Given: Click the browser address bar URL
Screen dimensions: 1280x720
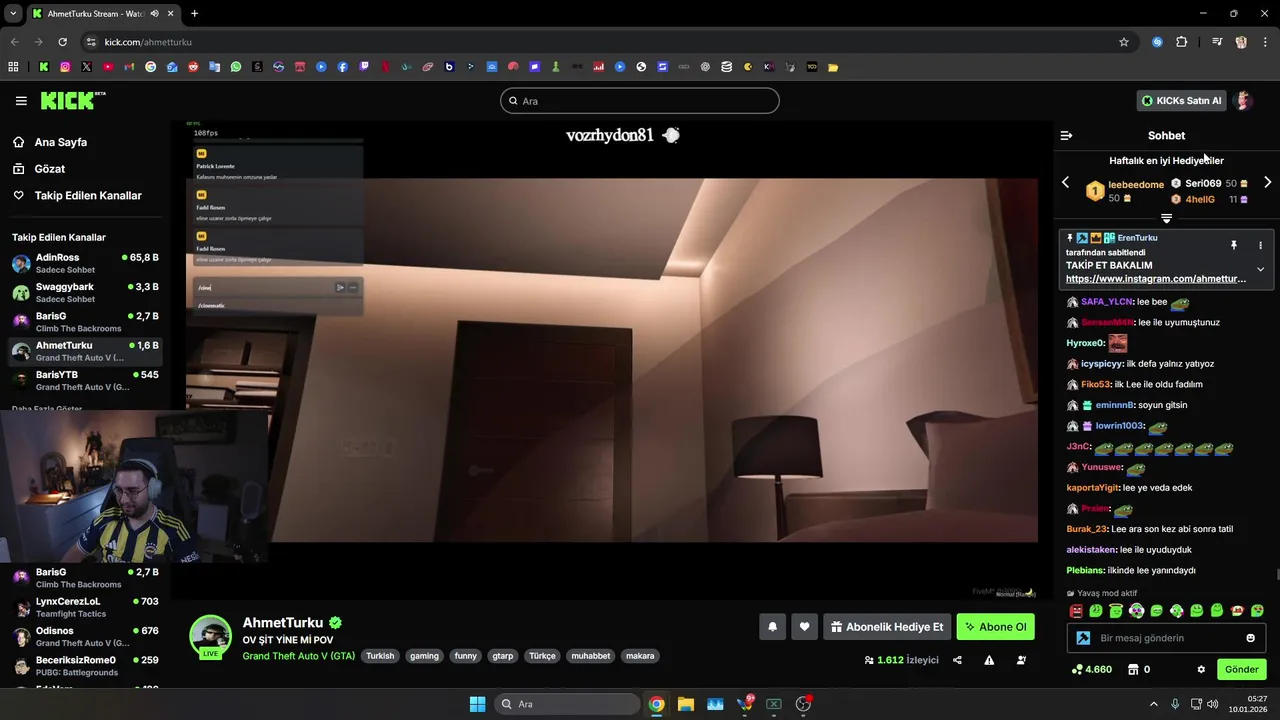Looking at the screenshot, I should pyautogui.click(x=148, y=42).
